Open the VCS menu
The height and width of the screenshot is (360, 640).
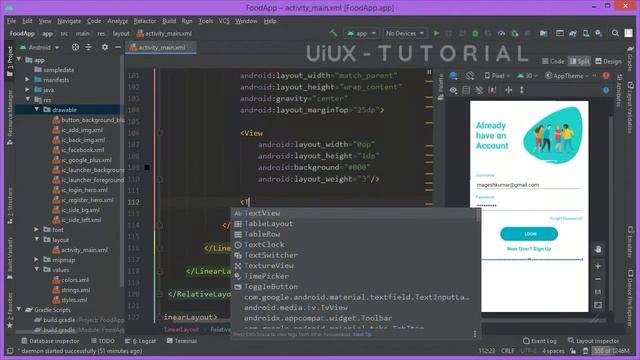[224, 21]
